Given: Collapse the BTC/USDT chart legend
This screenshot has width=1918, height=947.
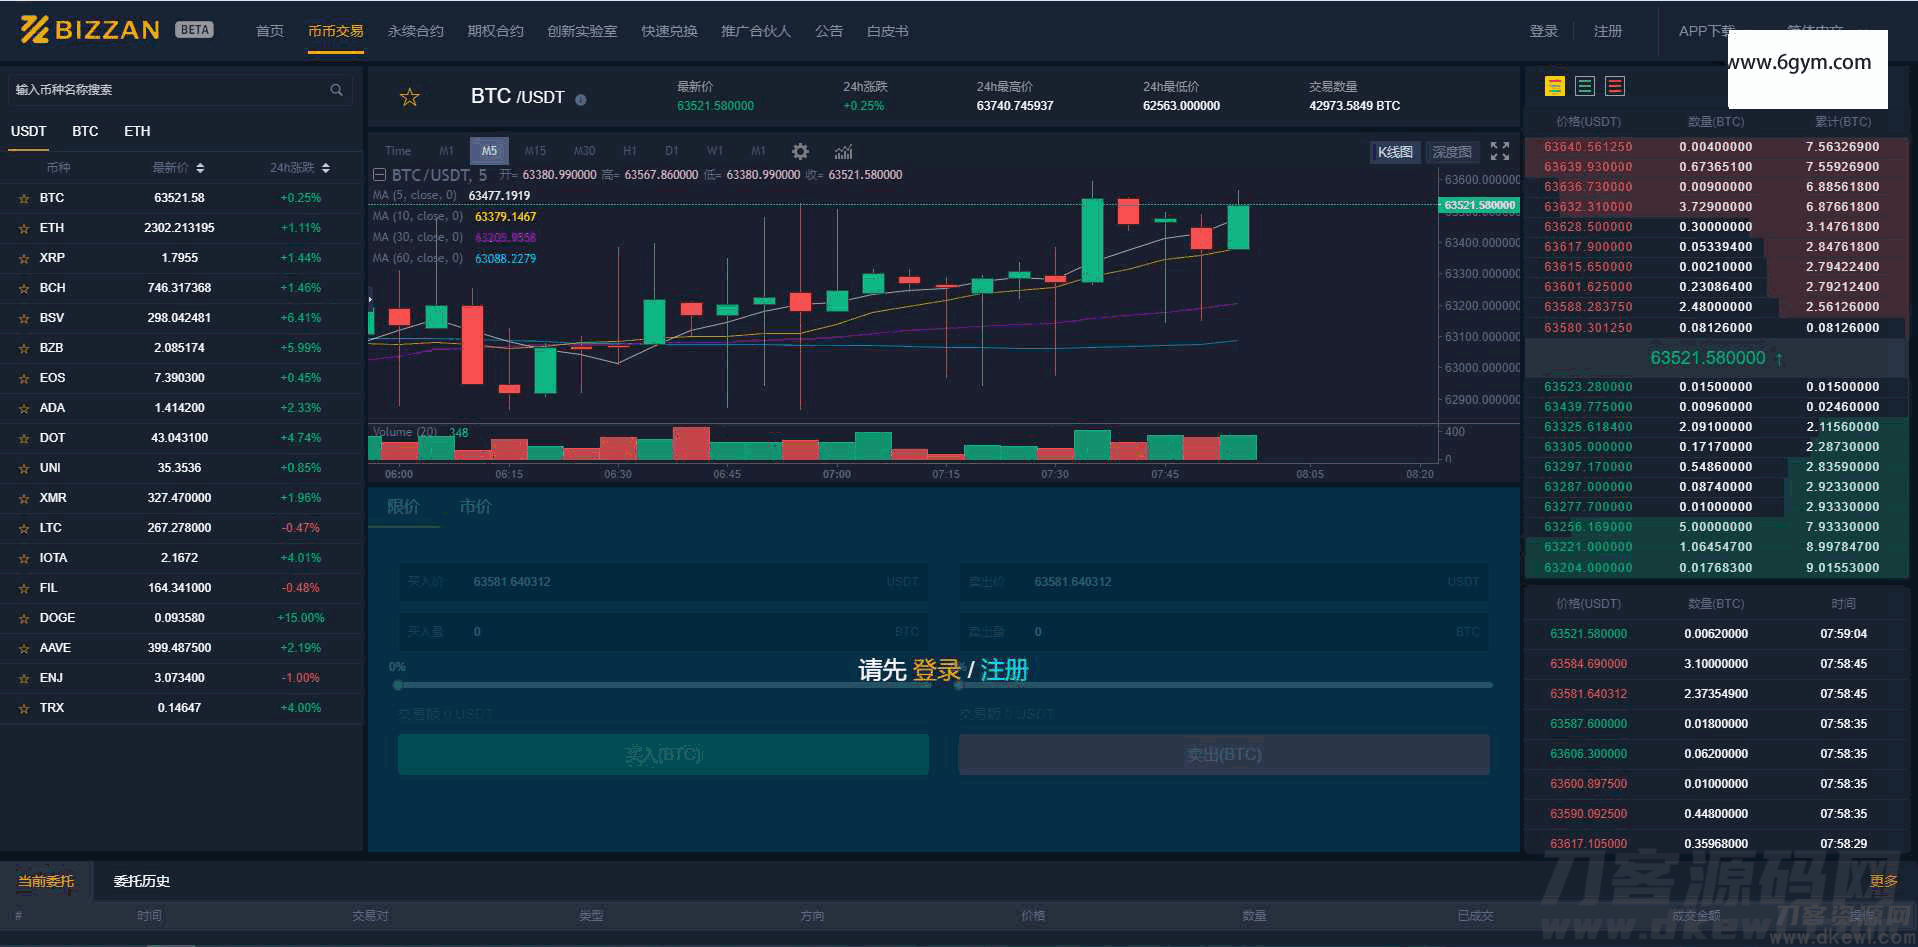Looking at the screenshot, I should (x=380, y=175).
